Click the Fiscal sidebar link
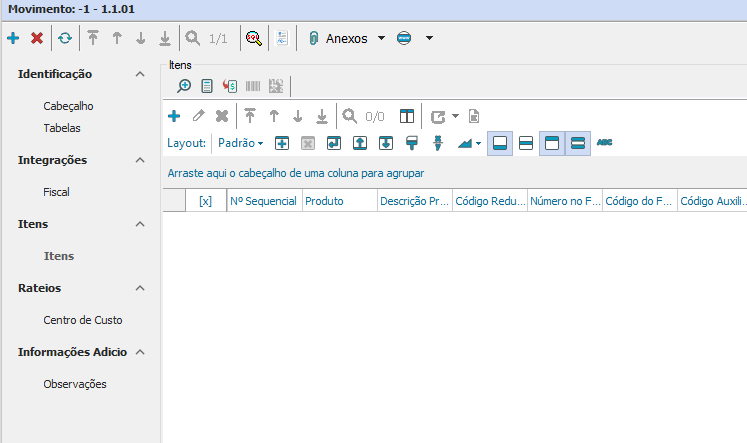Viewport: 747px width, 443px height. pos(57,192)
